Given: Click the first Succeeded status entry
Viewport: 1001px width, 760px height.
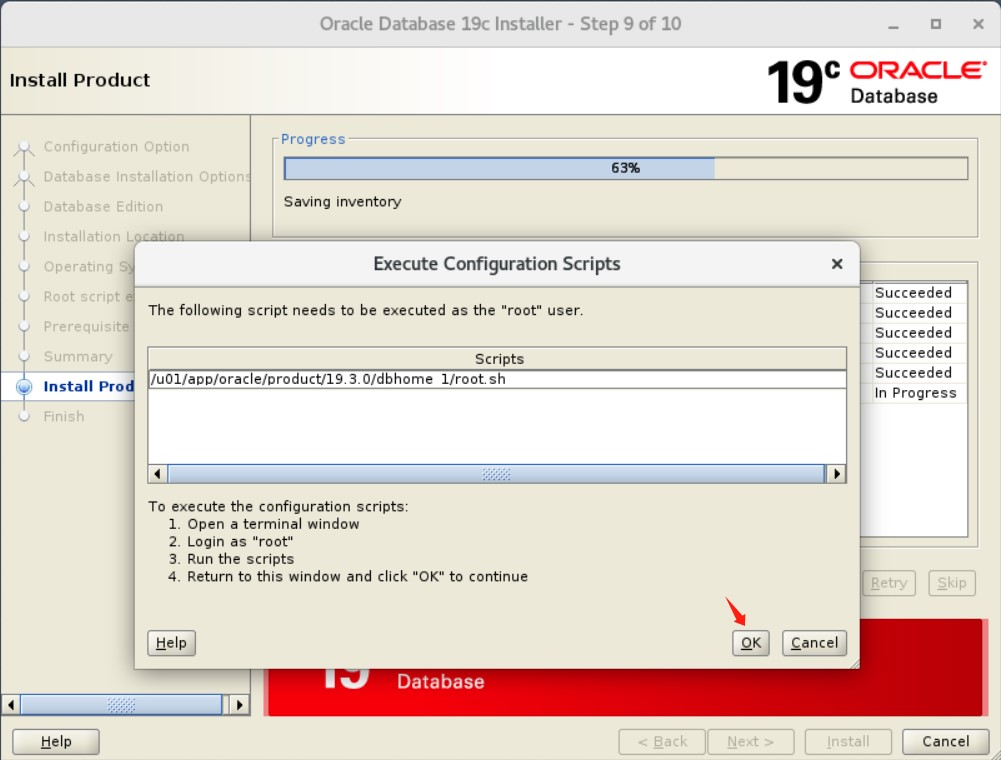Looking at the screenshot, I should (x=913, y=293).
